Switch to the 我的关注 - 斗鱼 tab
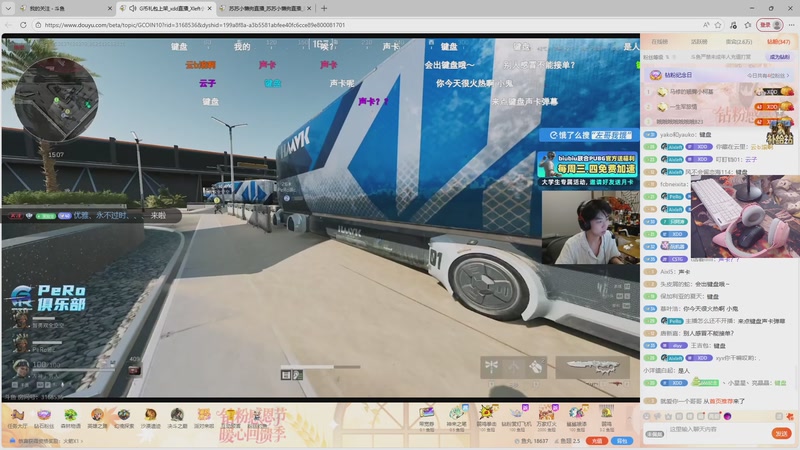Viewport: 800px width, 450px height. [66, 8]
